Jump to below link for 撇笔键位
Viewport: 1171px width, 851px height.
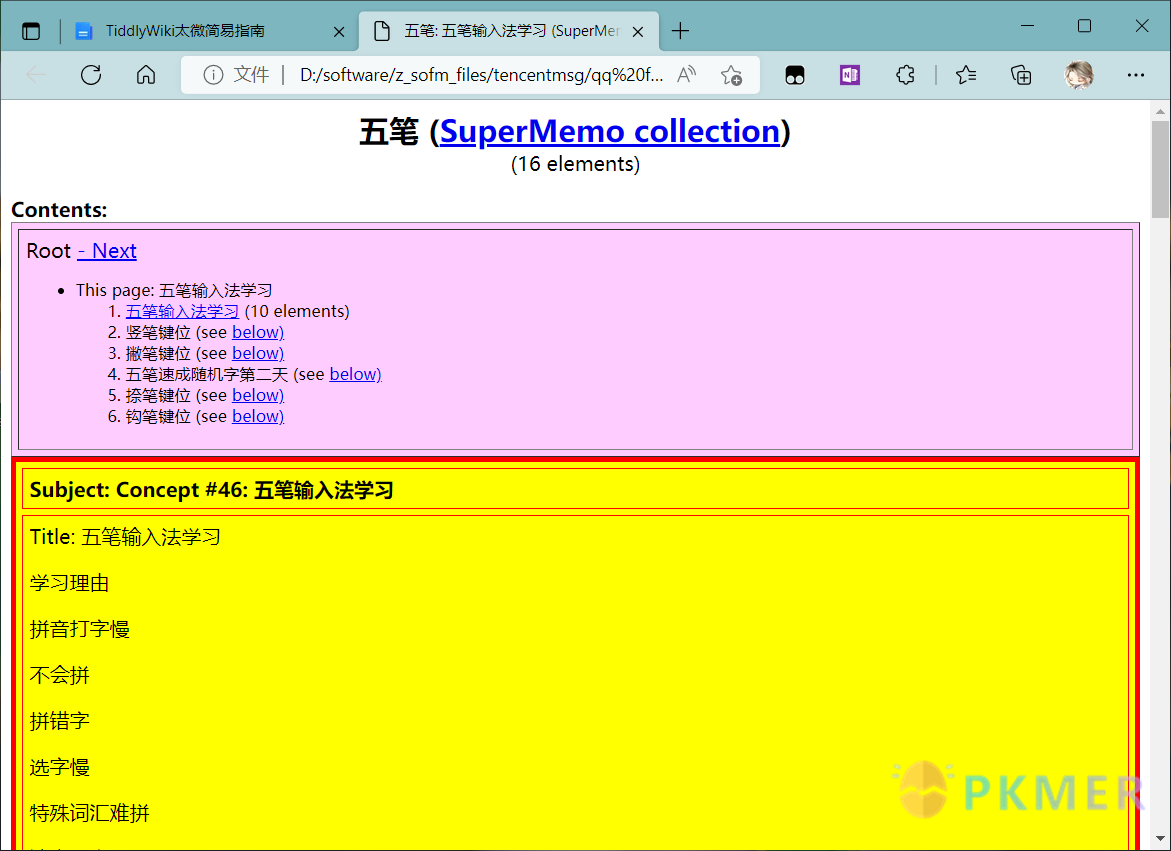(258, 353)
